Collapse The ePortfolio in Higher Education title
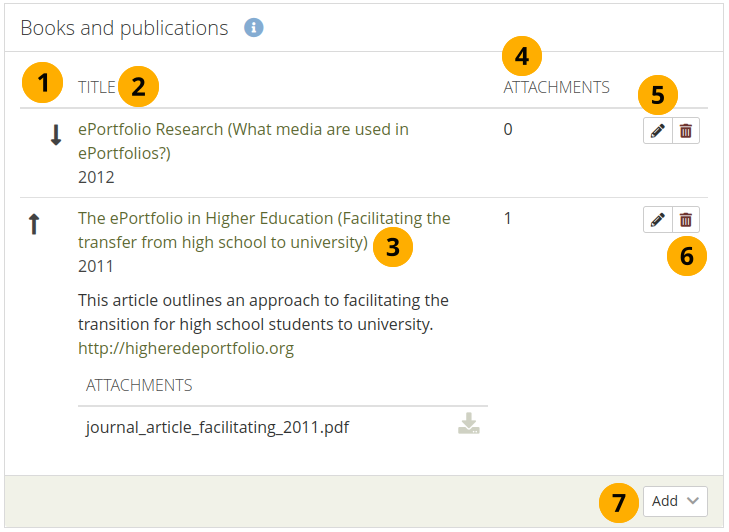Screen dimensions: 729x532 coord(264,219)
